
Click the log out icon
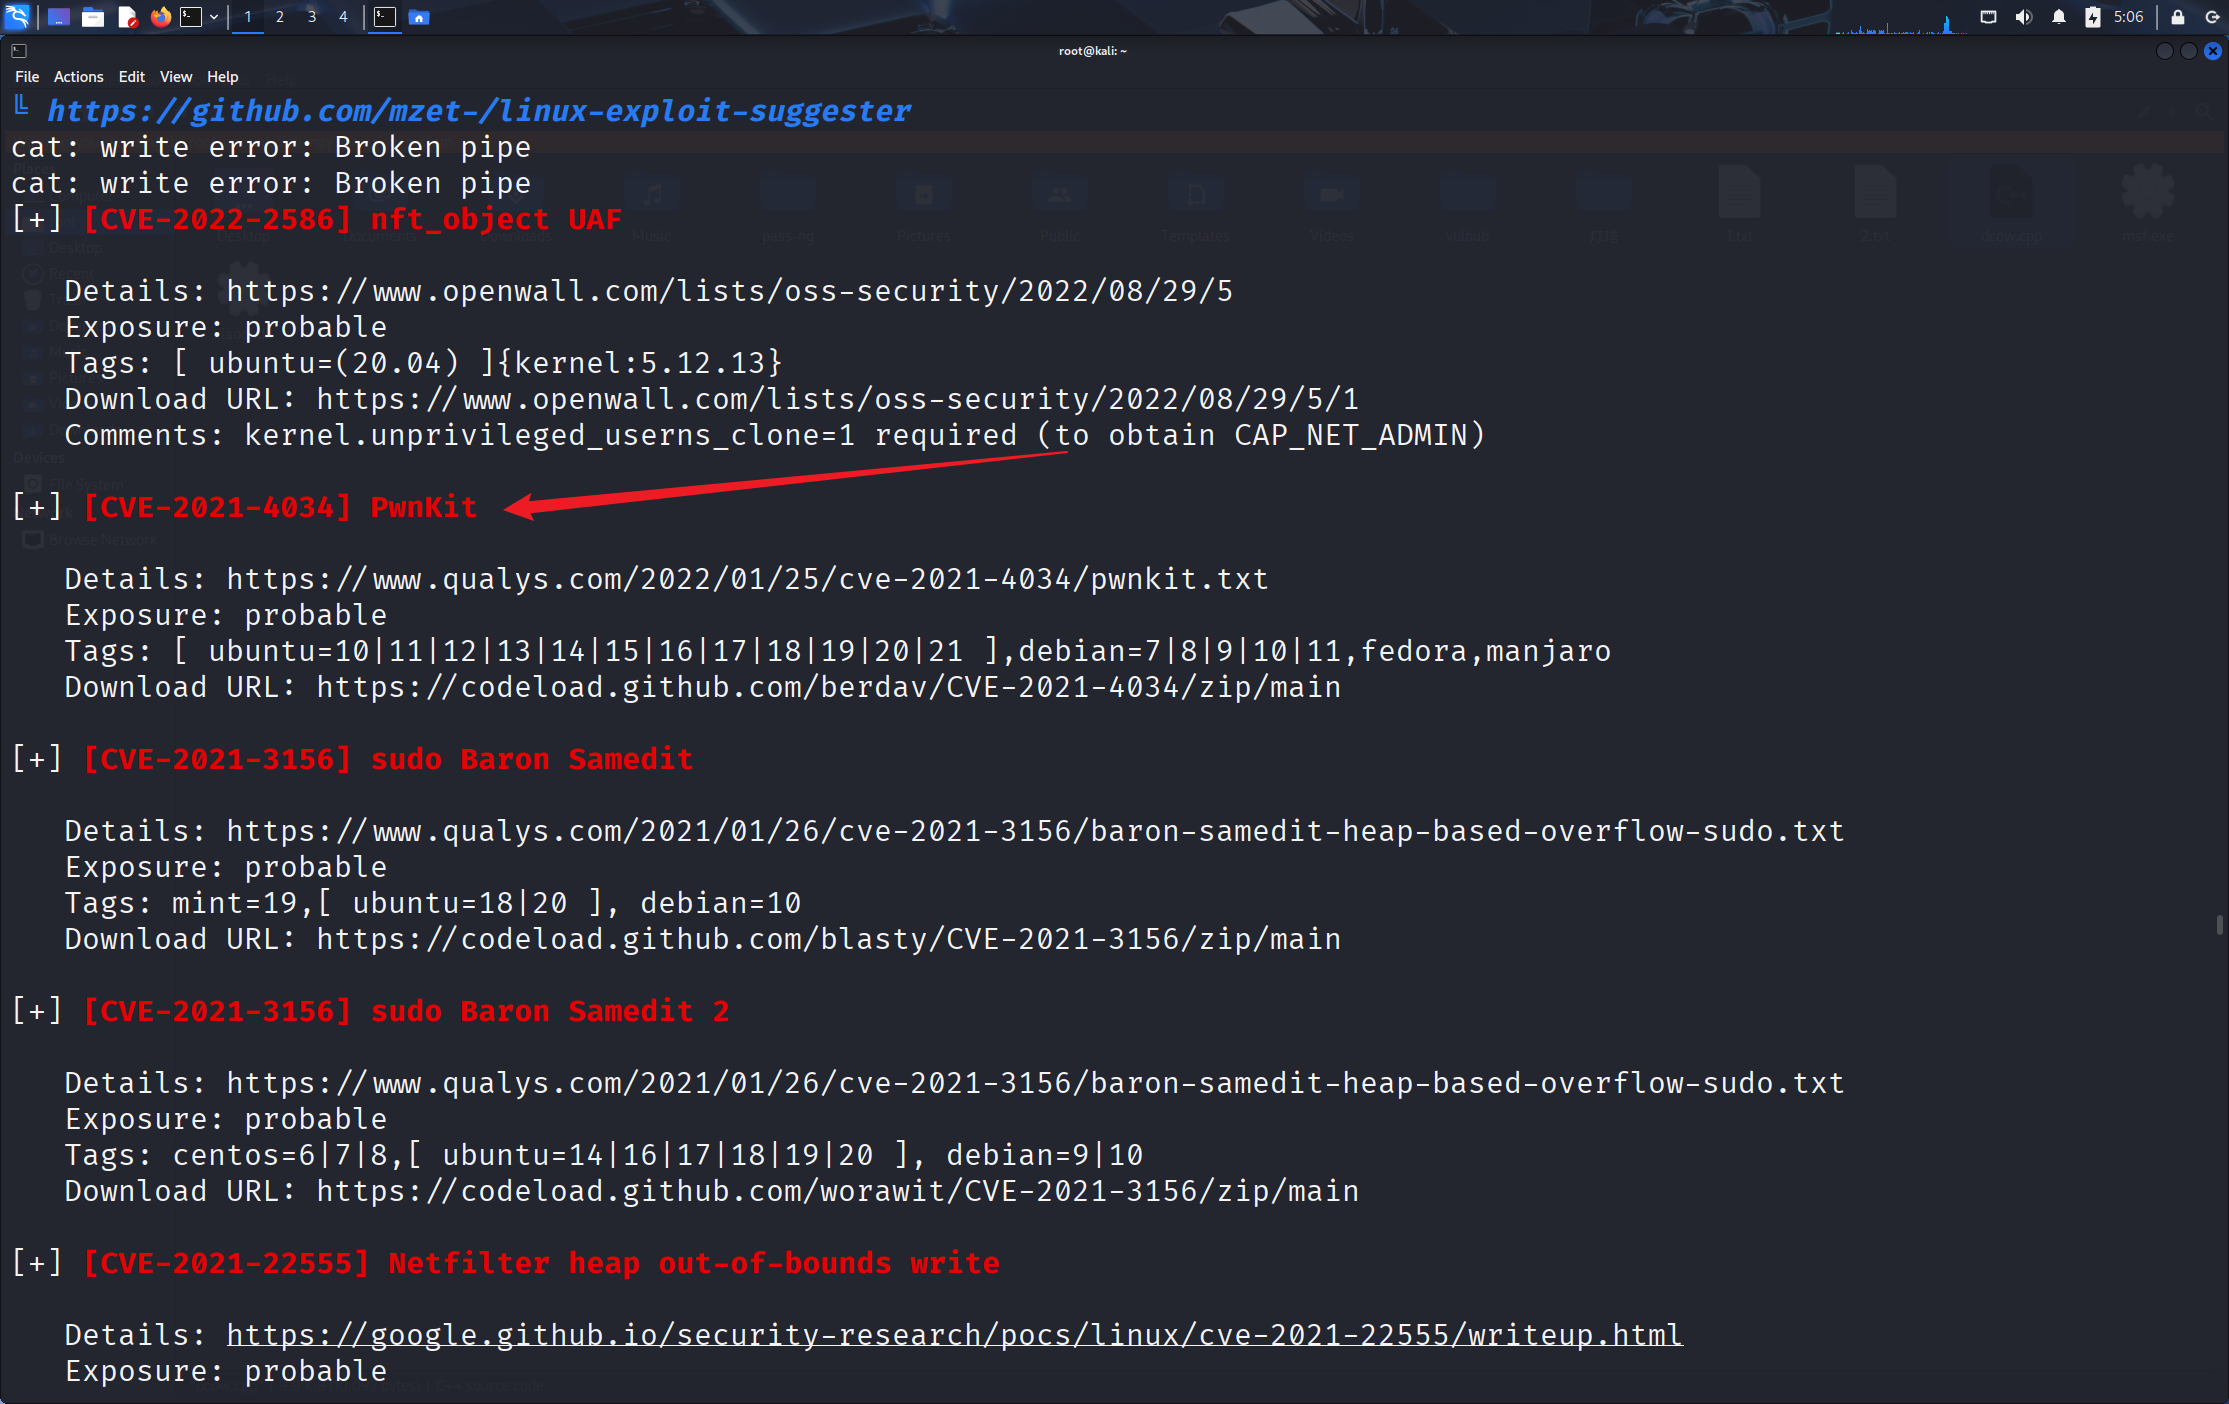[2212, 17]
